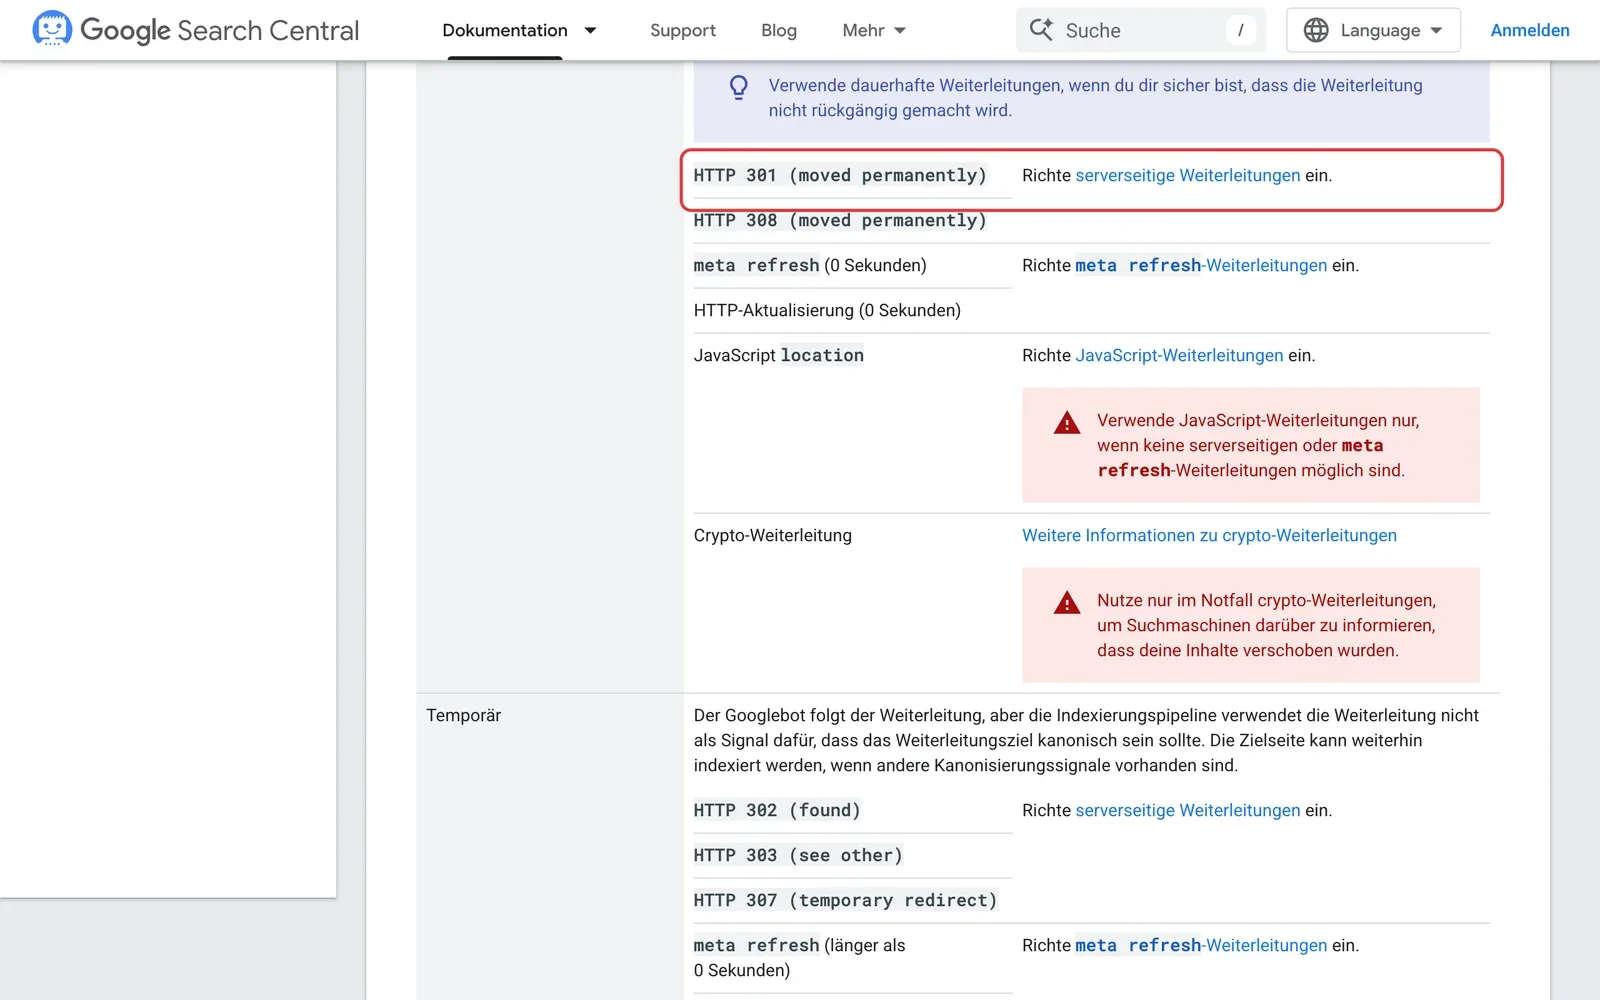Expand the Dokumentation dropdown arrow

click(590, 30)
